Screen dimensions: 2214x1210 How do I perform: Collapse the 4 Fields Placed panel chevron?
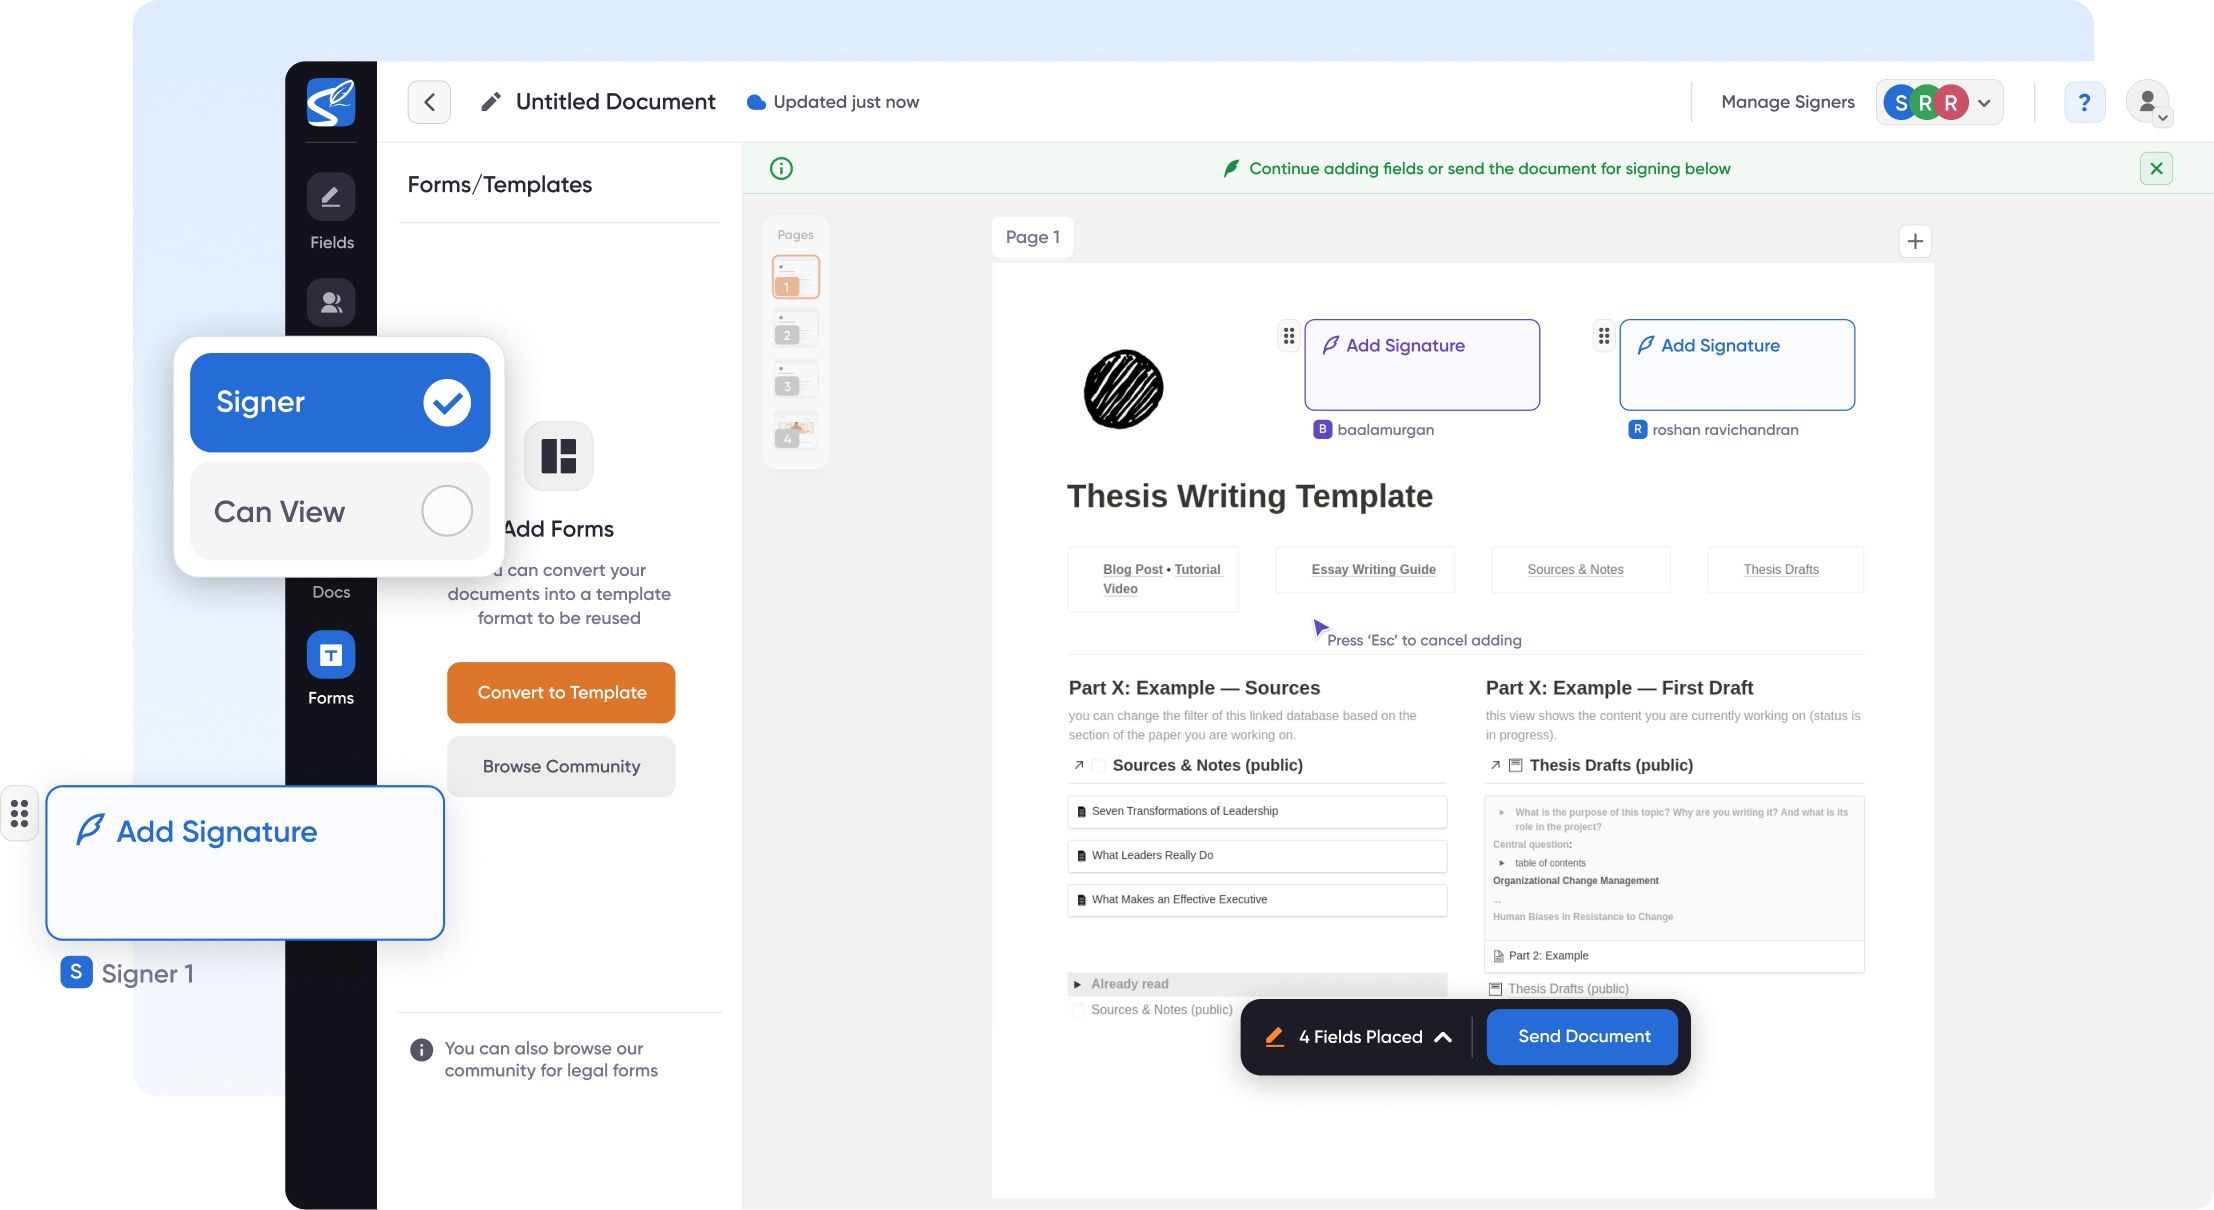point(1444,1038)
